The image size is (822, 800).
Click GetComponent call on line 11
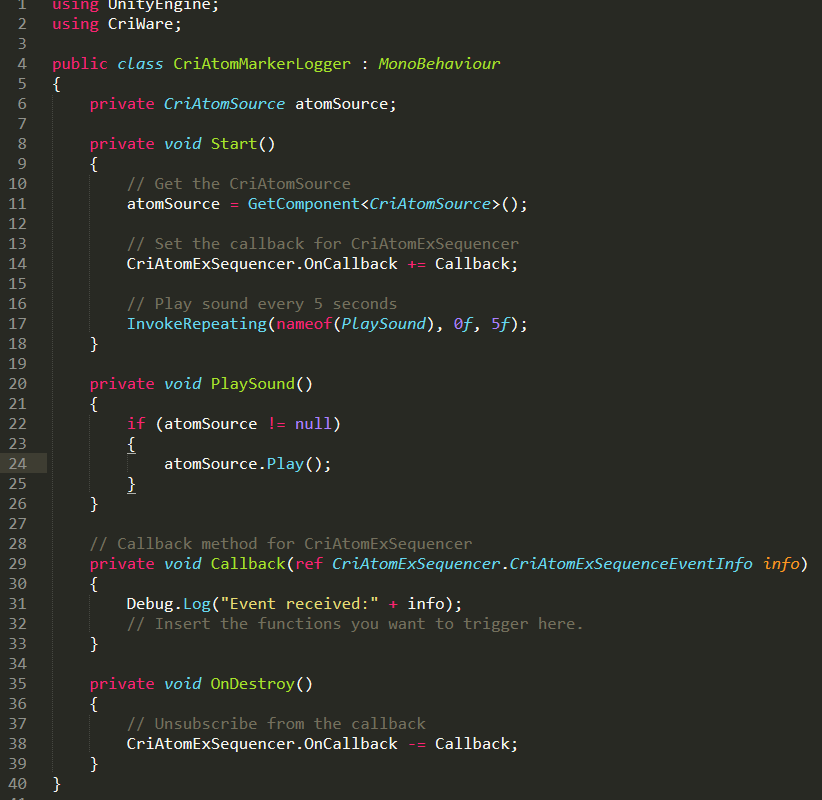click(304, 203)
